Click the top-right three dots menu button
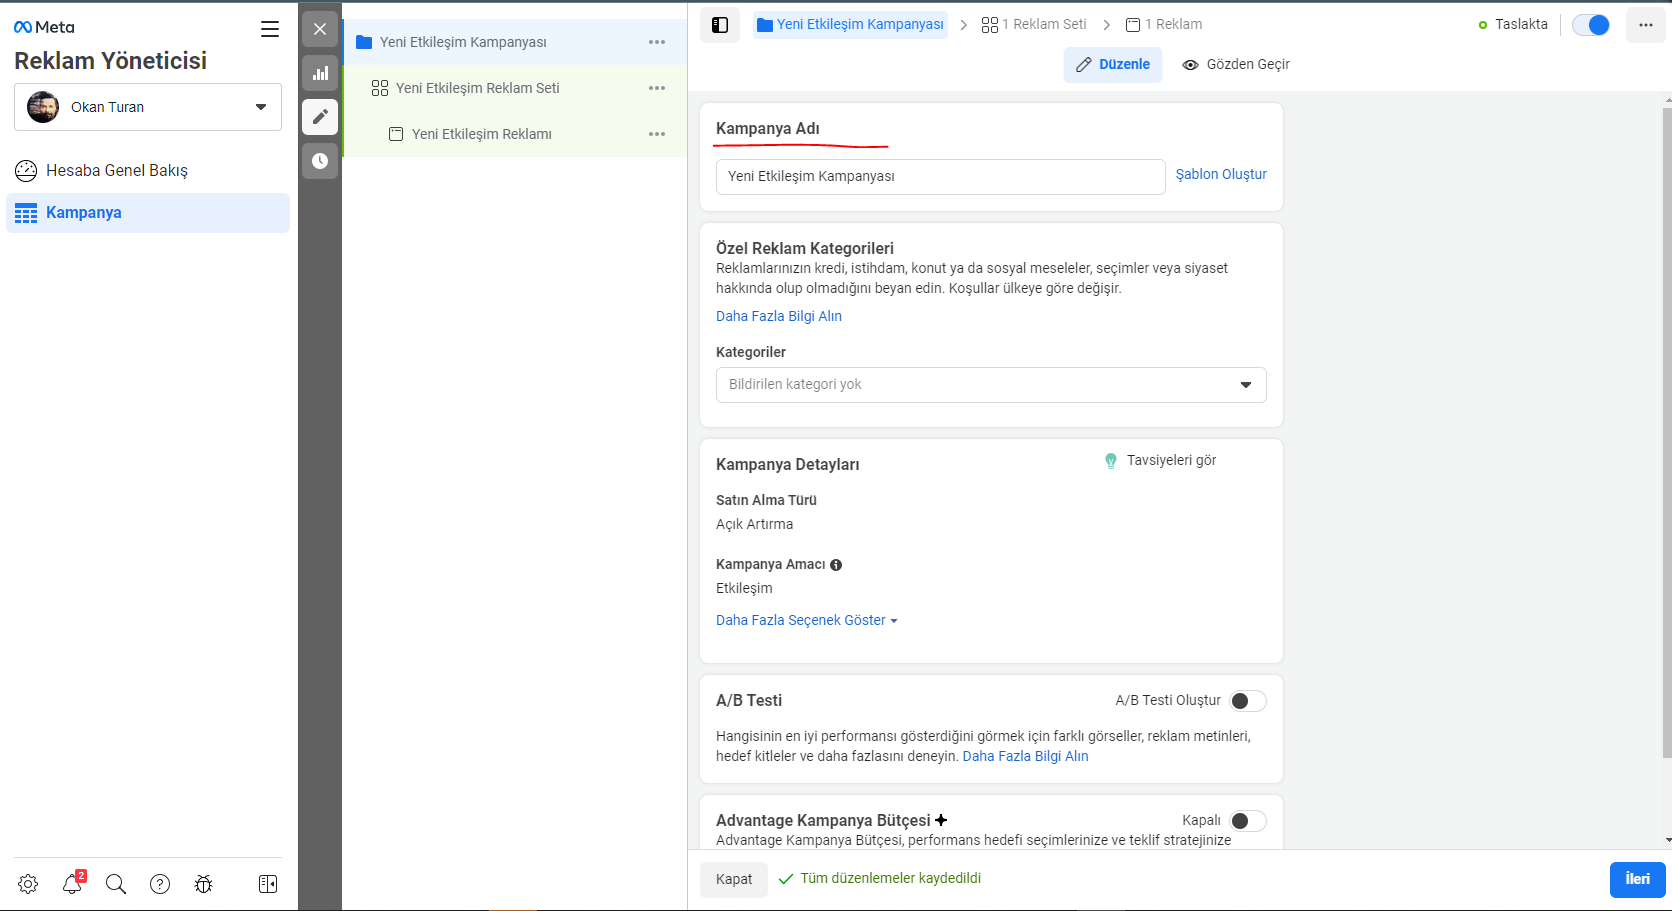This screenshot has width=1672, height=911. coord(1646,25)
